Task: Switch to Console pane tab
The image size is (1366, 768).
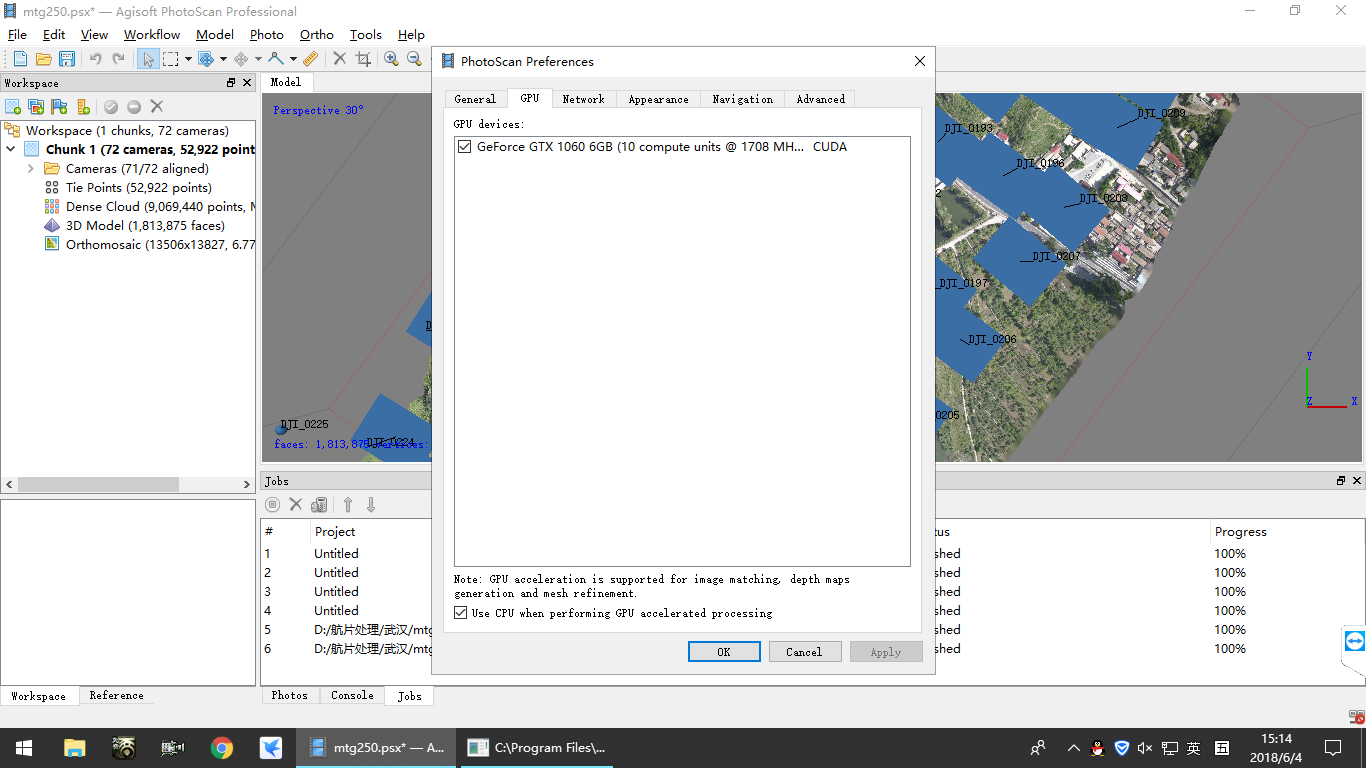Action: (x=352, y=696)
